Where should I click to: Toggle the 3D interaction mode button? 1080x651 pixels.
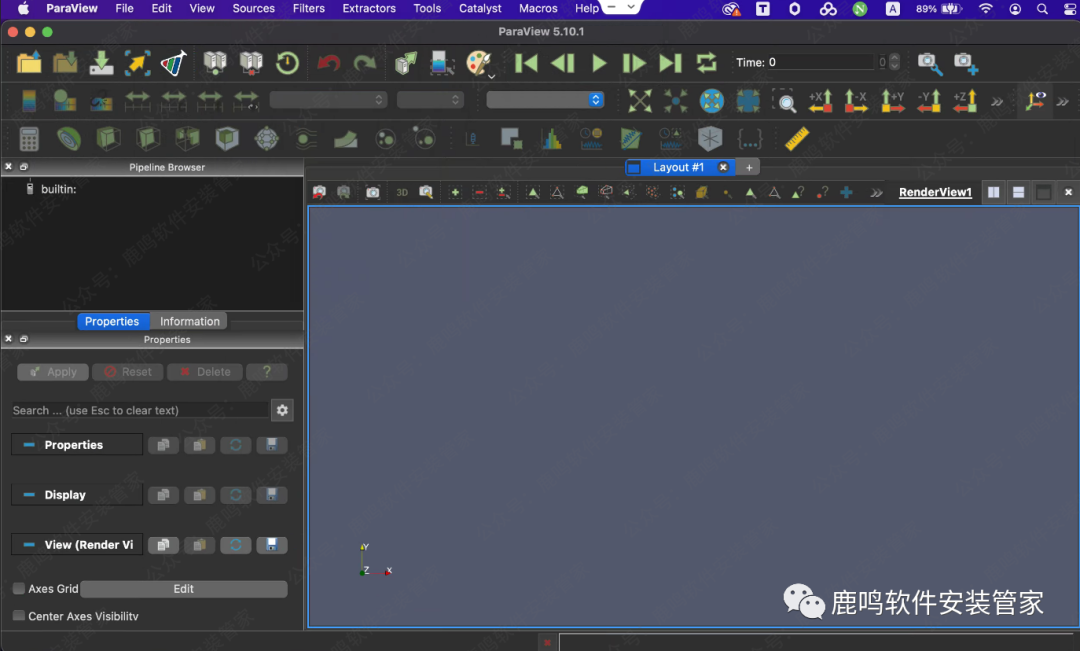402,192
